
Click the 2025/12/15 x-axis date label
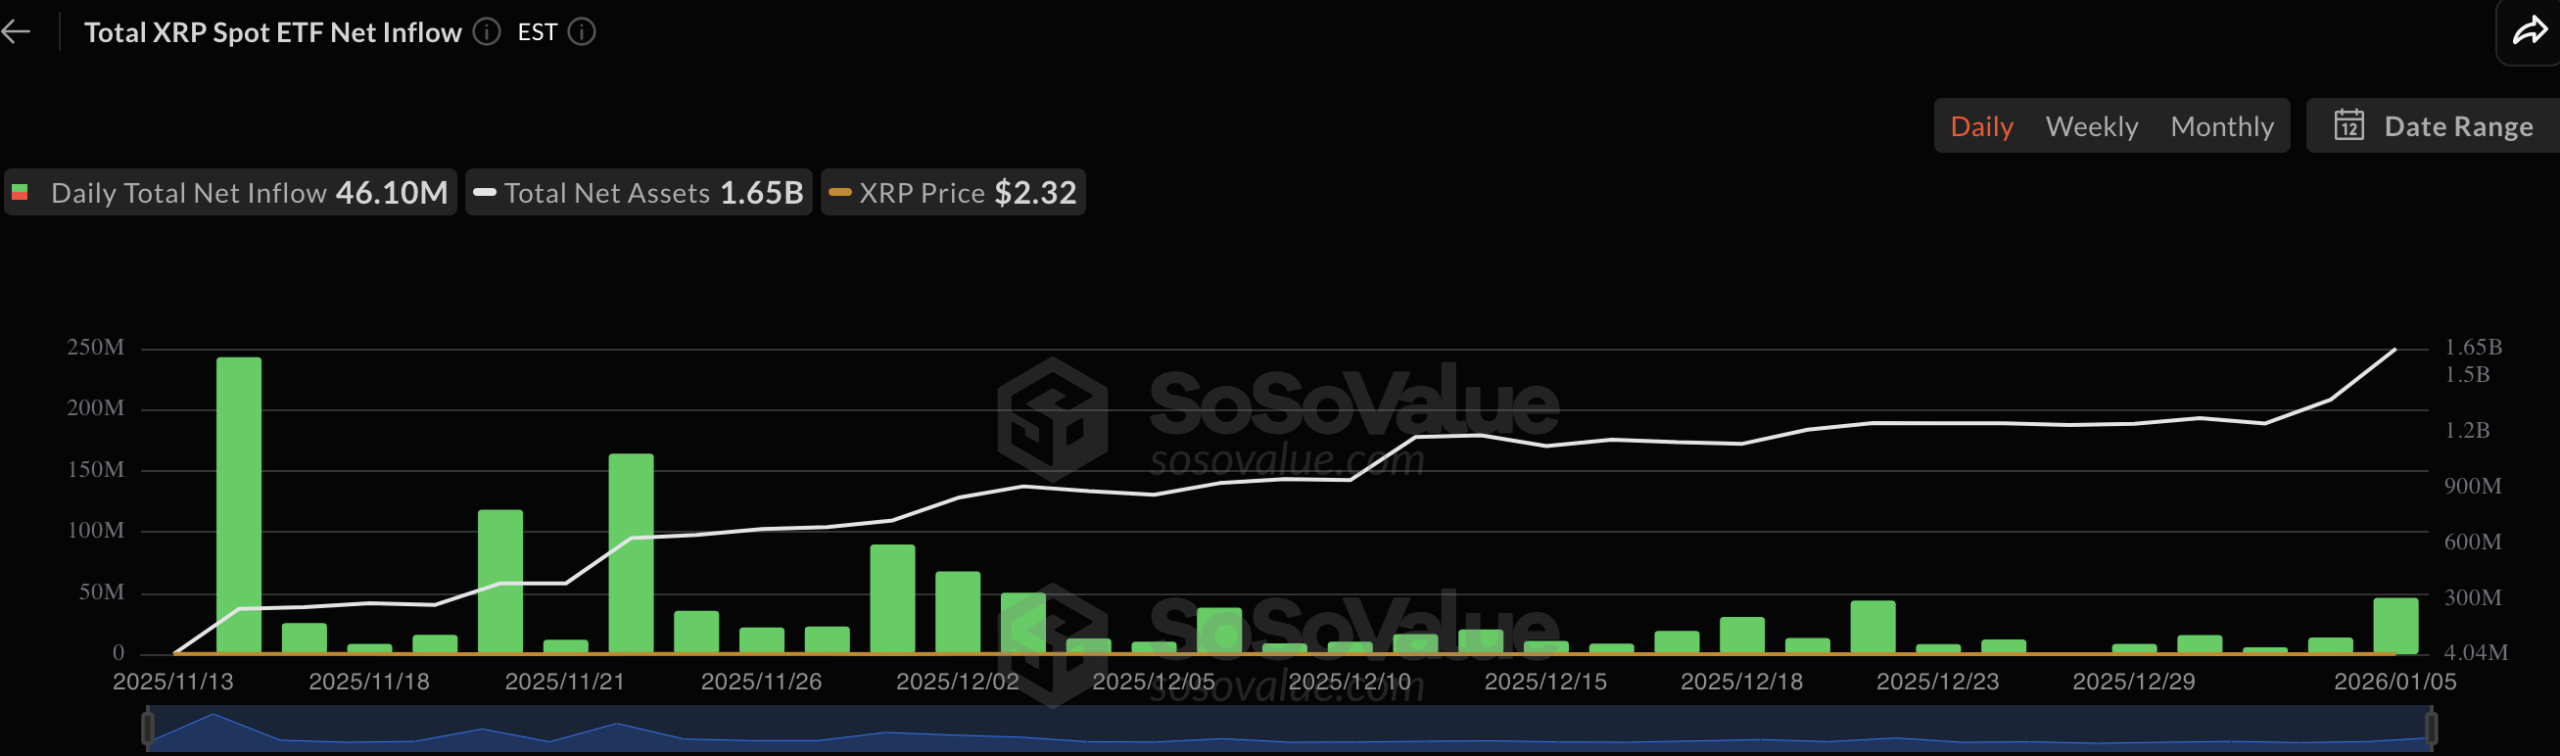1545,681
